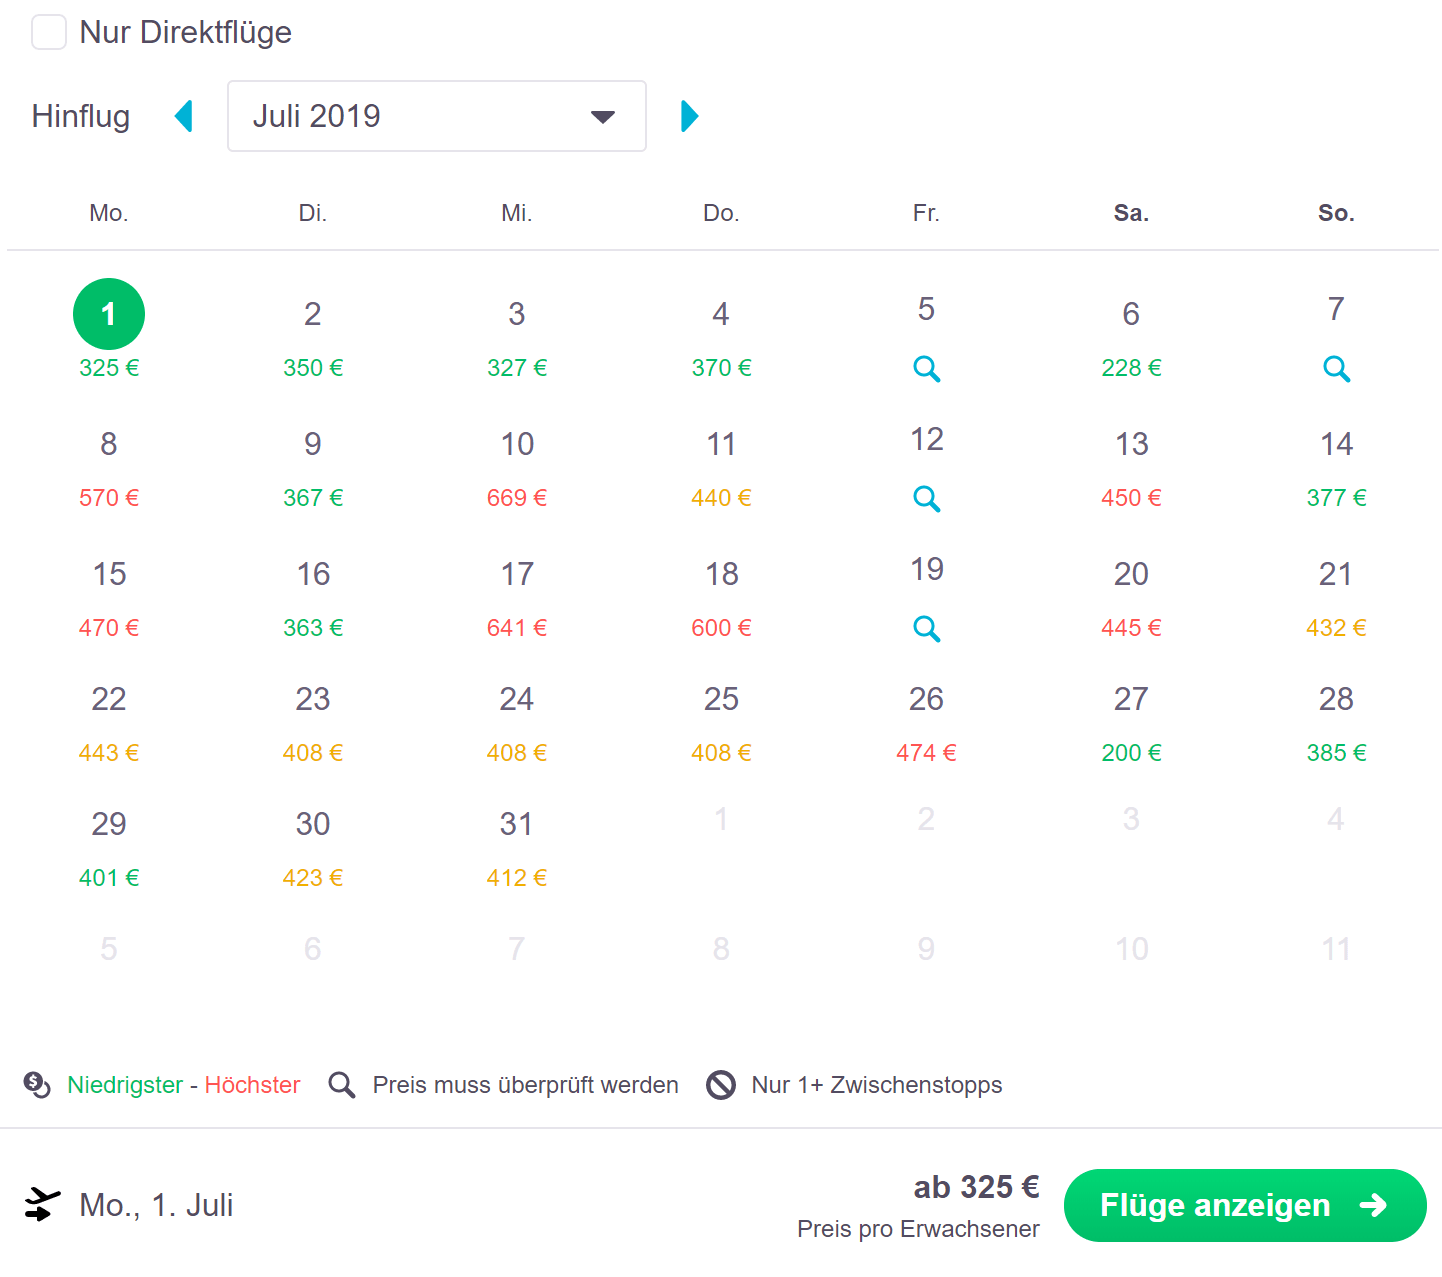Click the magnifier icon in the legend
Viewport: 1442px width, 1277px height.
coord(342,1085)
